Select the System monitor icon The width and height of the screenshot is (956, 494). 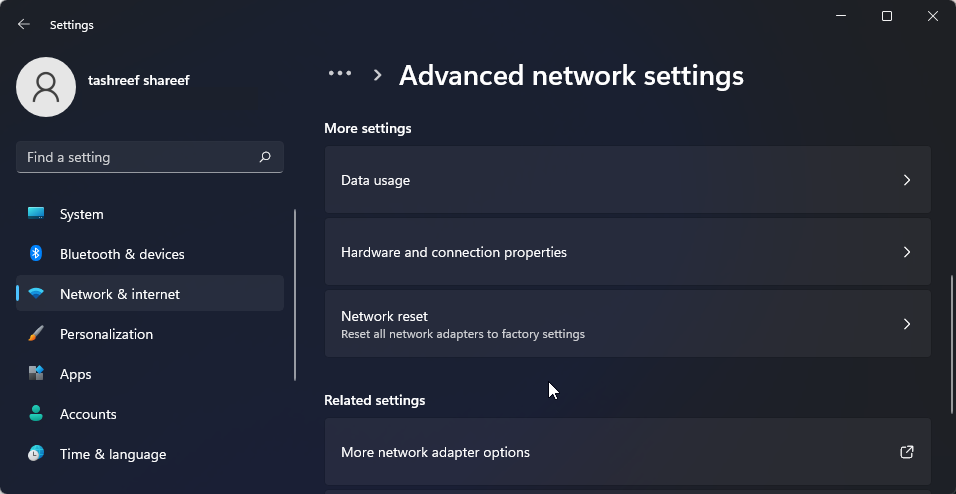click(x=36, y=214)
